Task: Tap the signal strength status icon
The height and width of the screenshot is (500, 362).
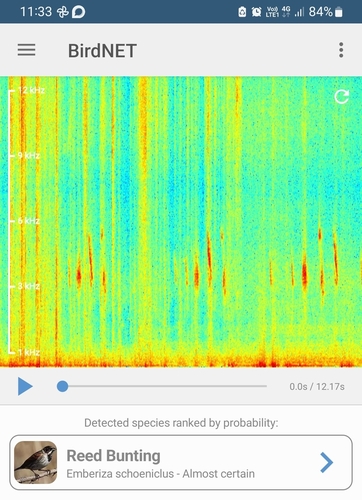Action: tap(299, 12)
